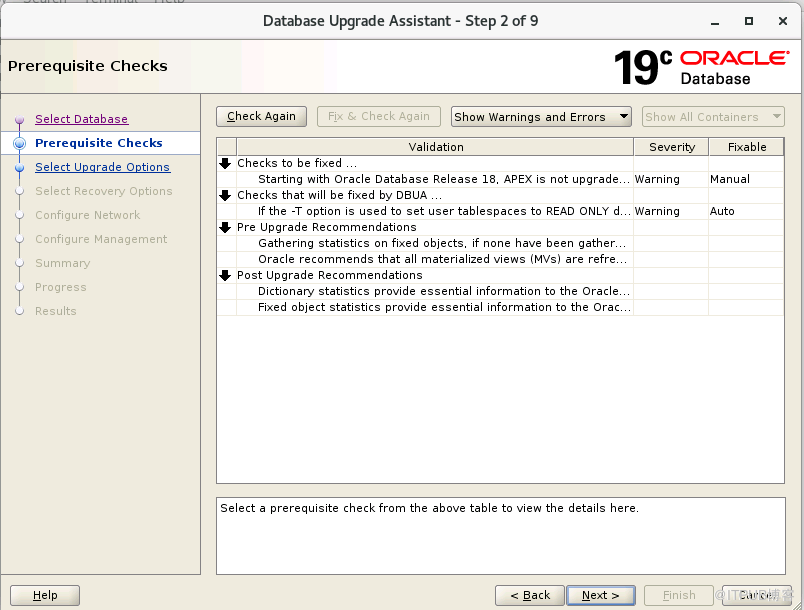
Task: Select the Prerequisite Checks step in sidebar
Action: tap(99, 143)
